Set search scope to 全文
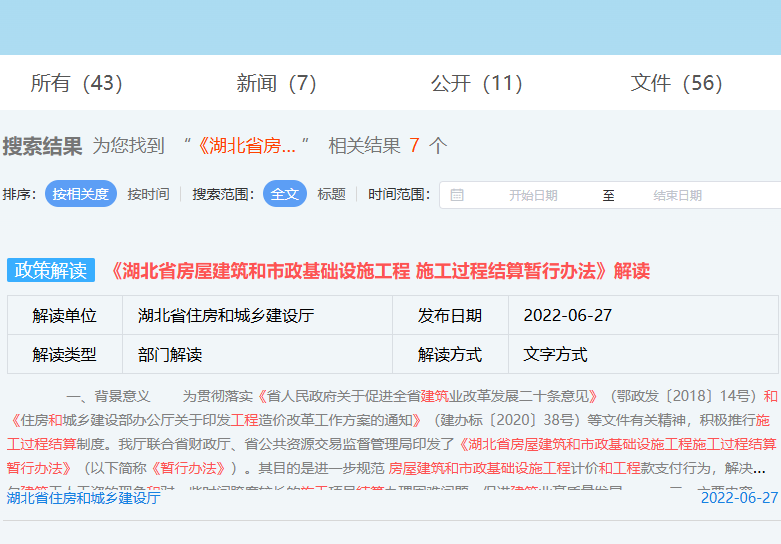 (x=284, y=194)
